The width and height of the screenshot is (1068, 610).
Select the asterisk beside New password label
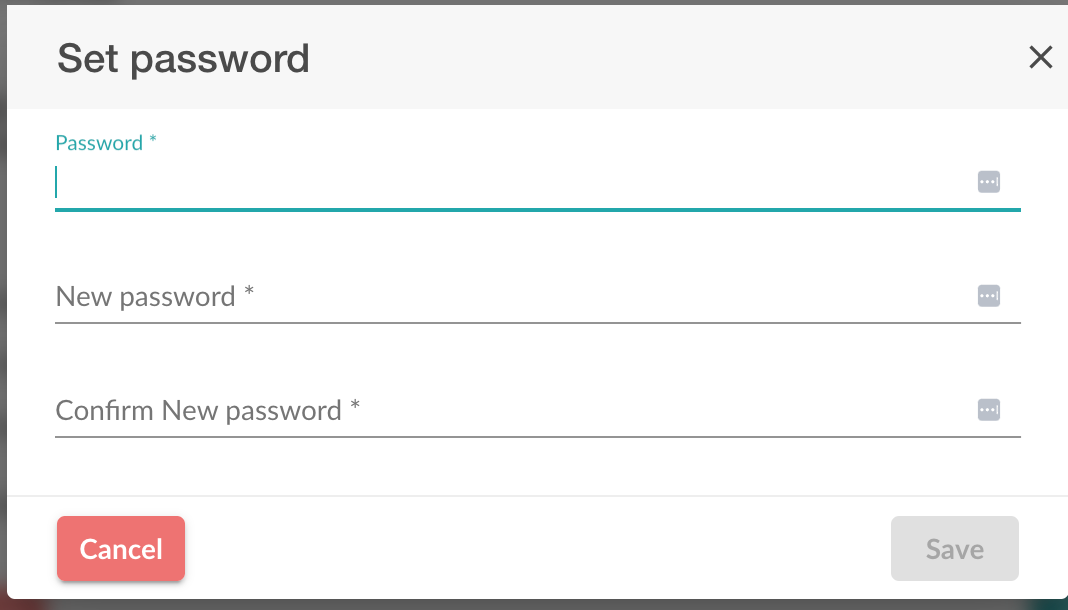tap(249, 291)
